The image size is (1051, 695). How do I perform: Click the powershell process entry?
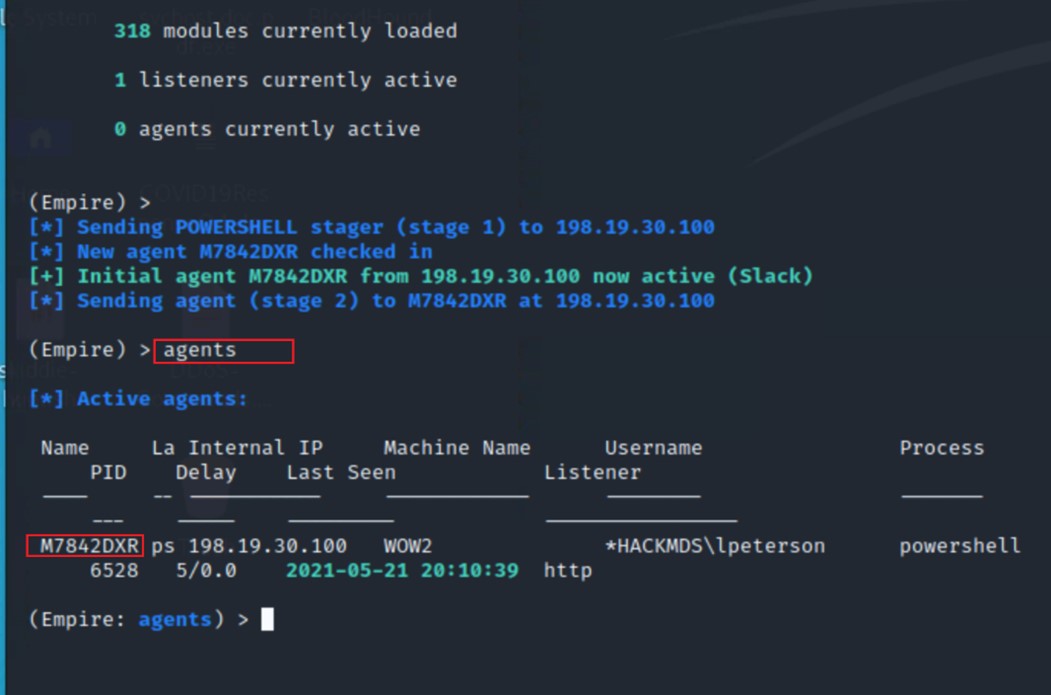(960, 546)
